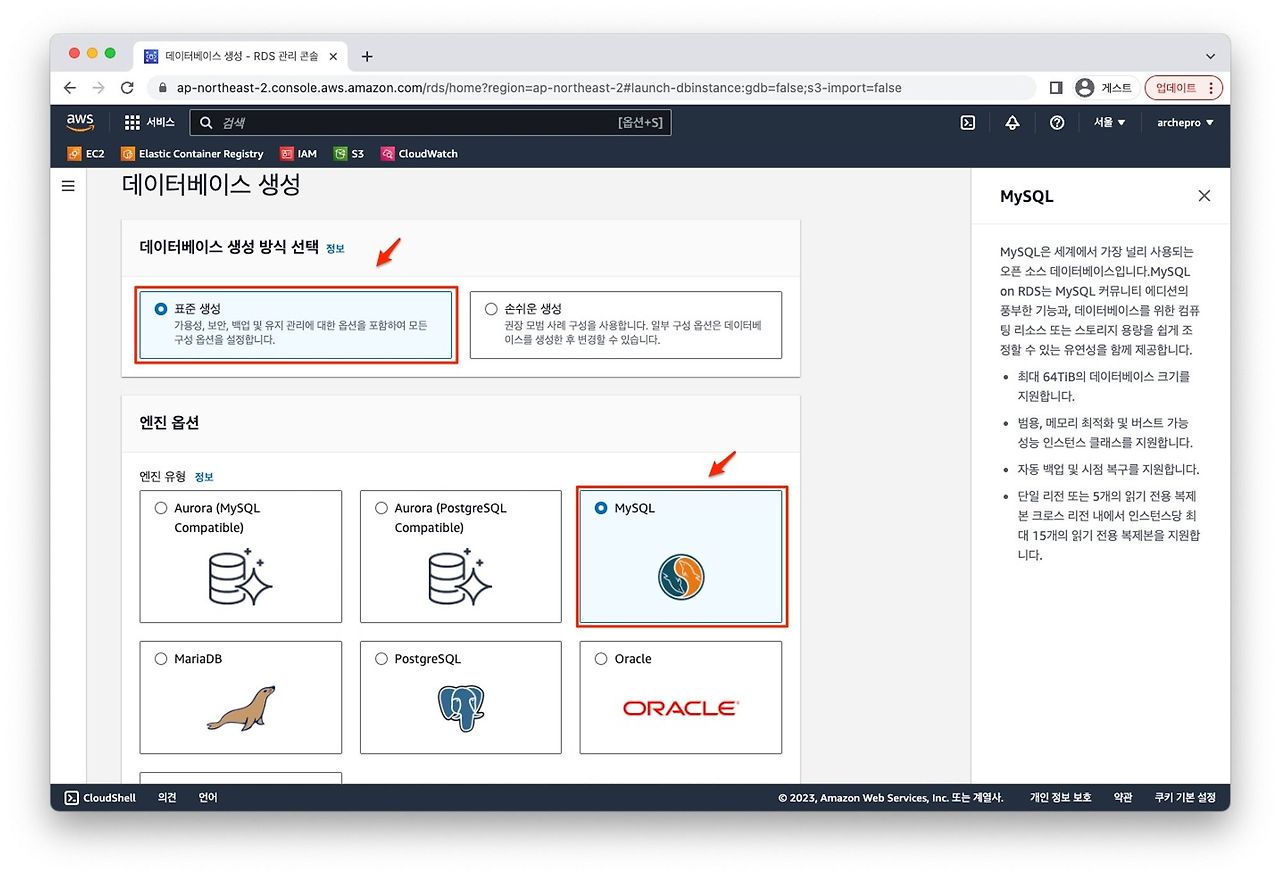This screenshot has width=1280, height=877.
Task: Click the MySQL heading in info panel
Action: click(x=1027, y=196)
